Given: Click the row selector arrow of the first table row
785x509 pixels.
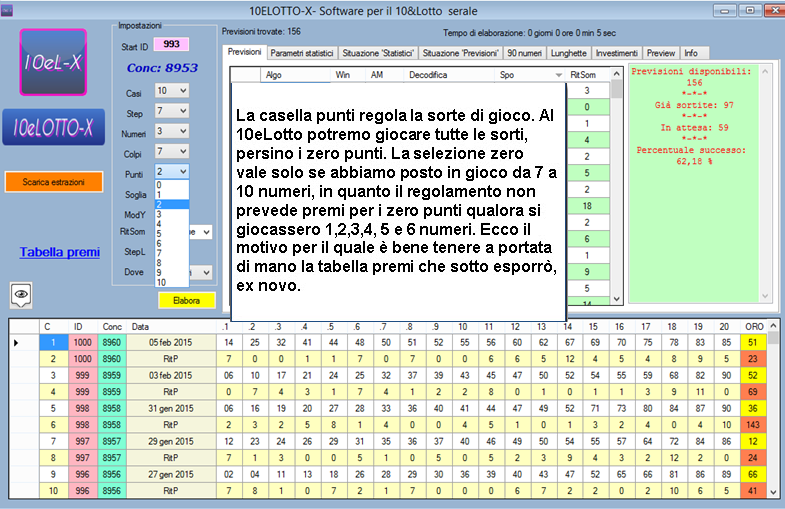Looking at the screenshot, I should [x=16, y=343].
